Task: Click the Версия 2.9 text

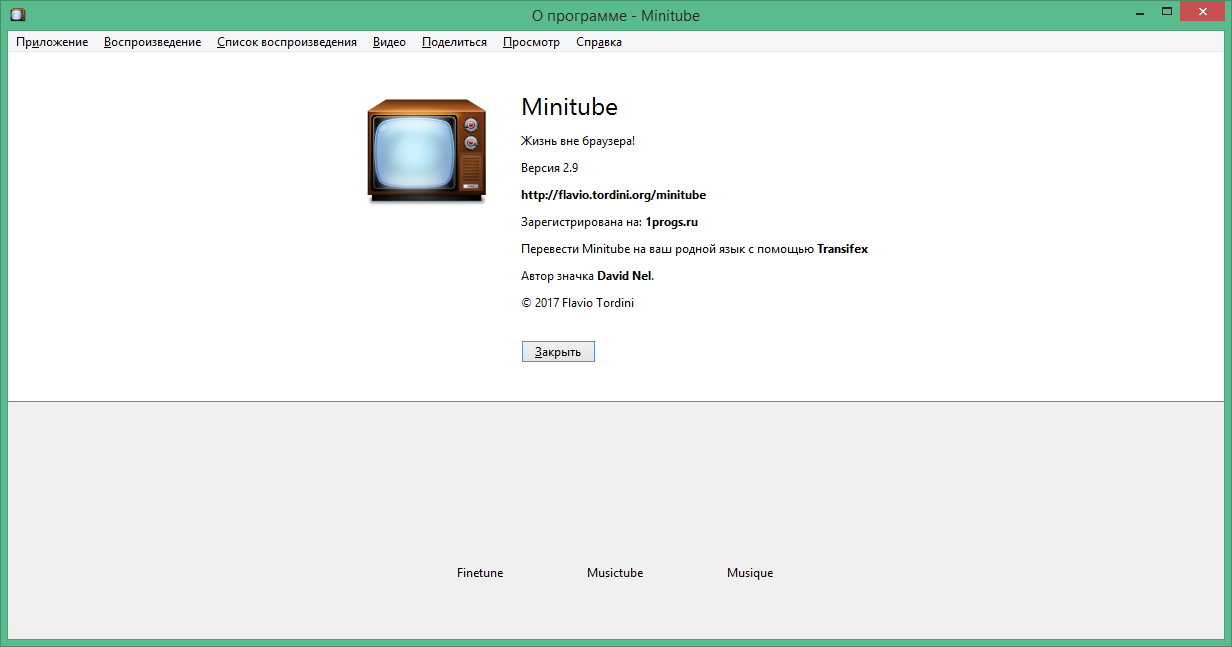Action: tap(549, 168)
